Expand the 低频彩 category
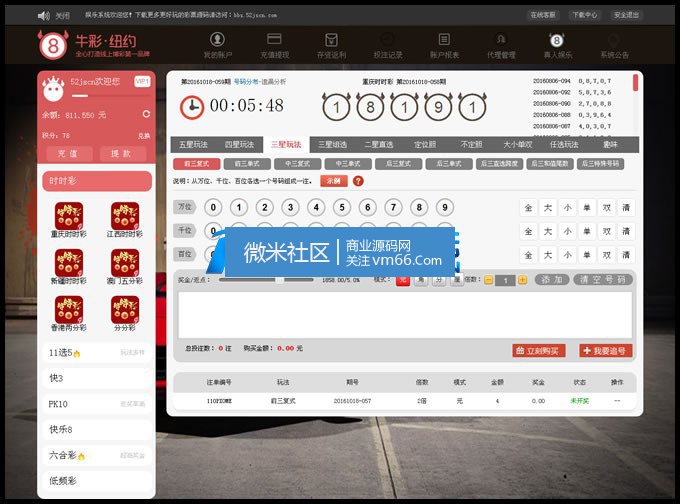Viewport: 680px width, 504px height. click(97, 481)
